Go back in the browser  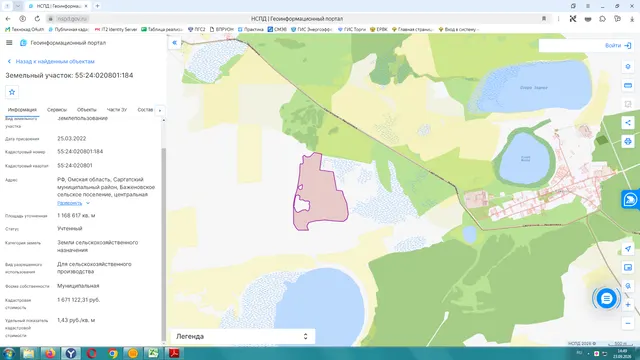point(8,19)
